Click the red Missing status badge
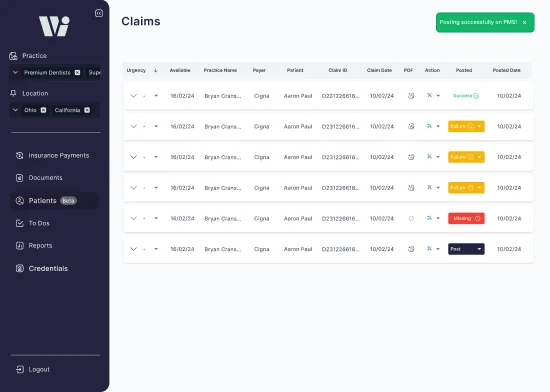This screenshot has width=550, height=392. pyautogui.click(x=466, y=218)
